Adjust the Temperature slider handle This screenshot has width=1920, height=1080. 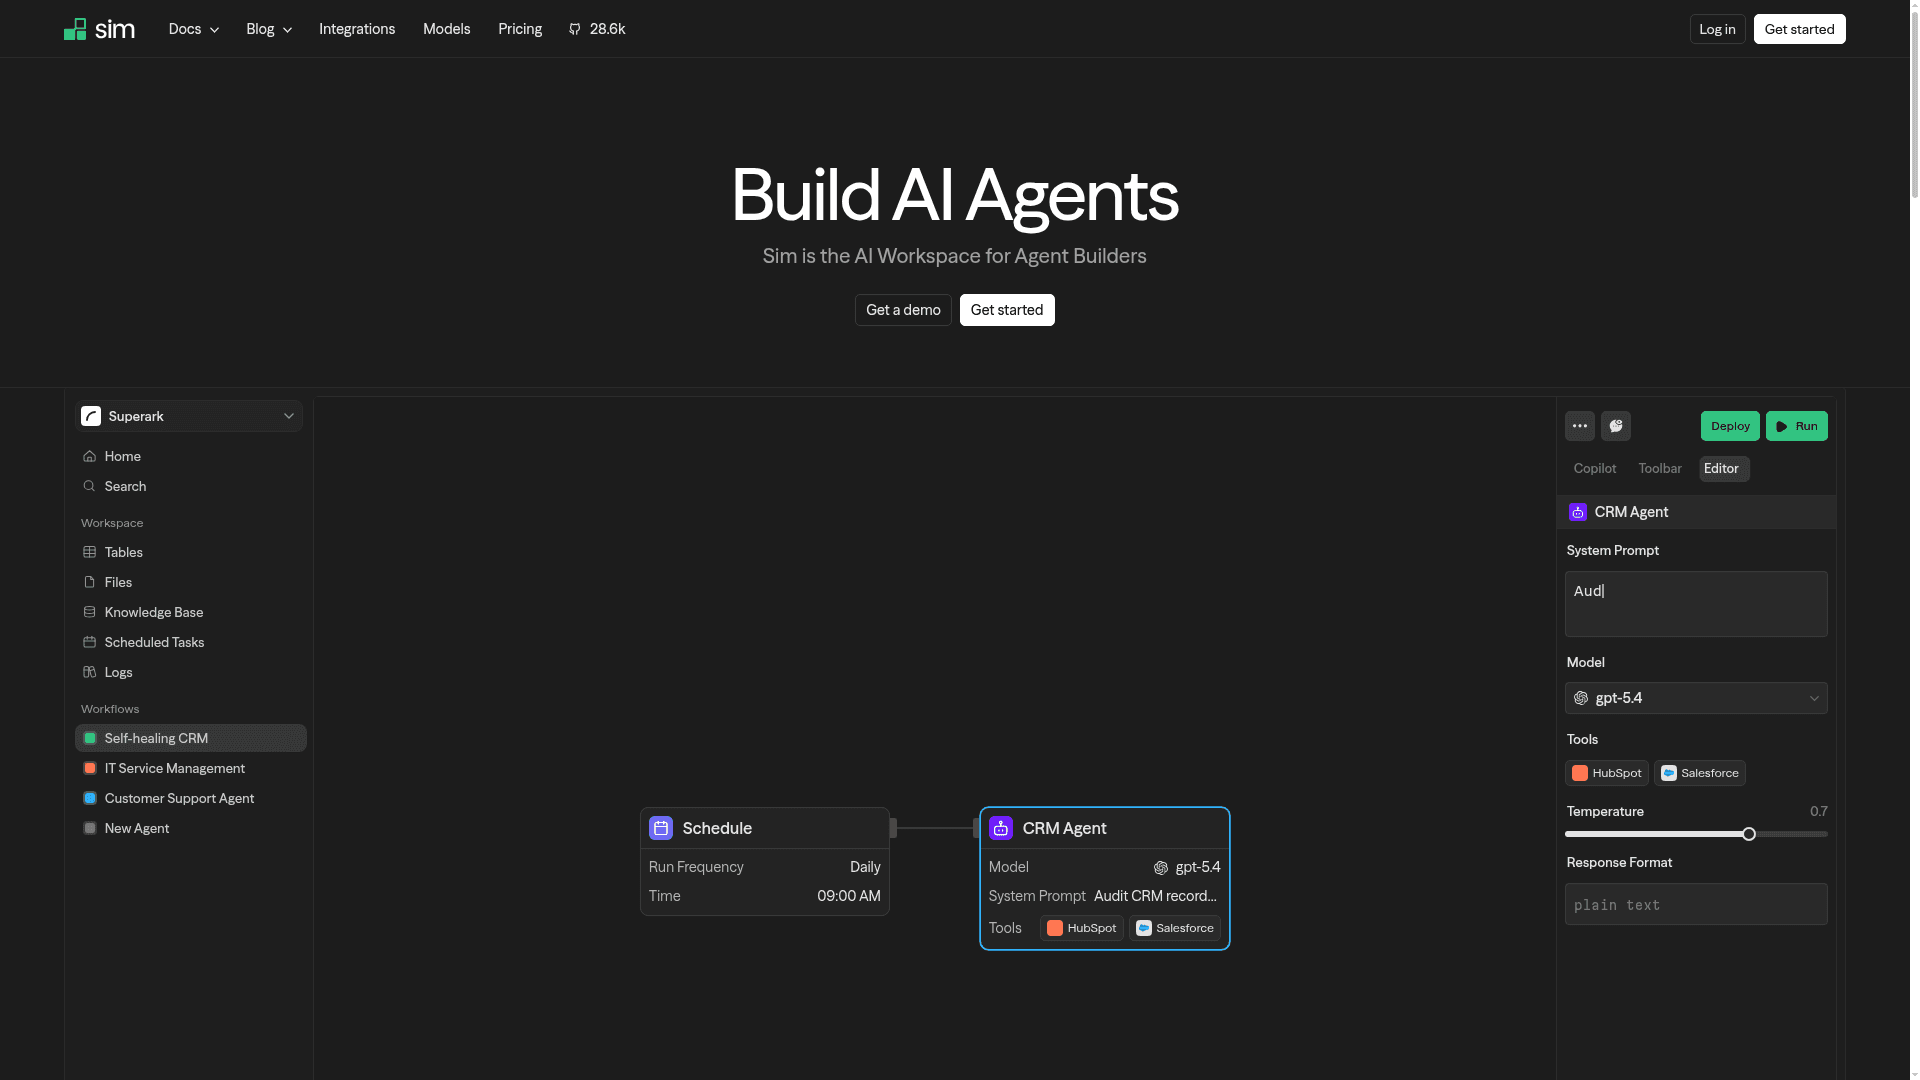point(1749,834)
